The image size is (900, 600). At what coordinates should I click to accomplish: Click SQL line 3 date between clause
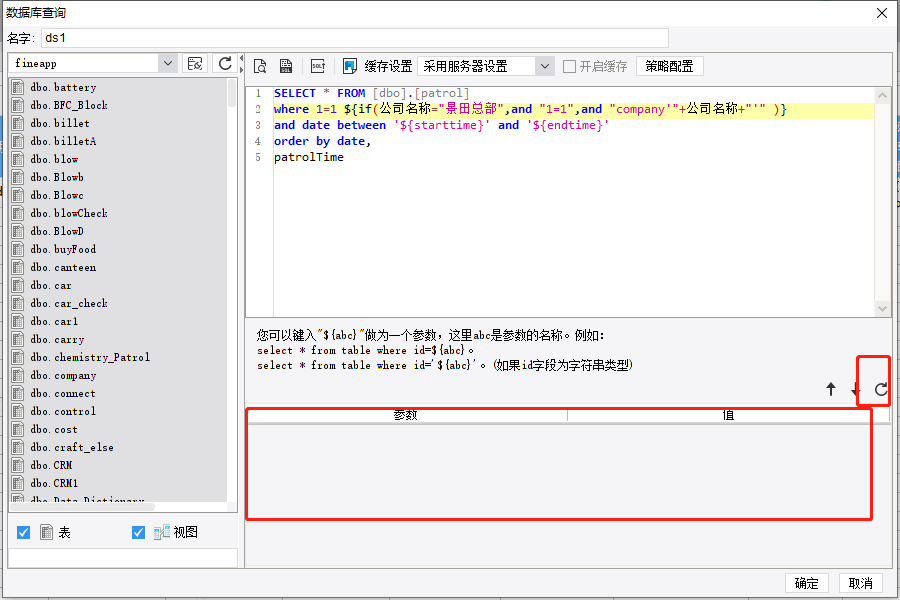coord(441,125)
